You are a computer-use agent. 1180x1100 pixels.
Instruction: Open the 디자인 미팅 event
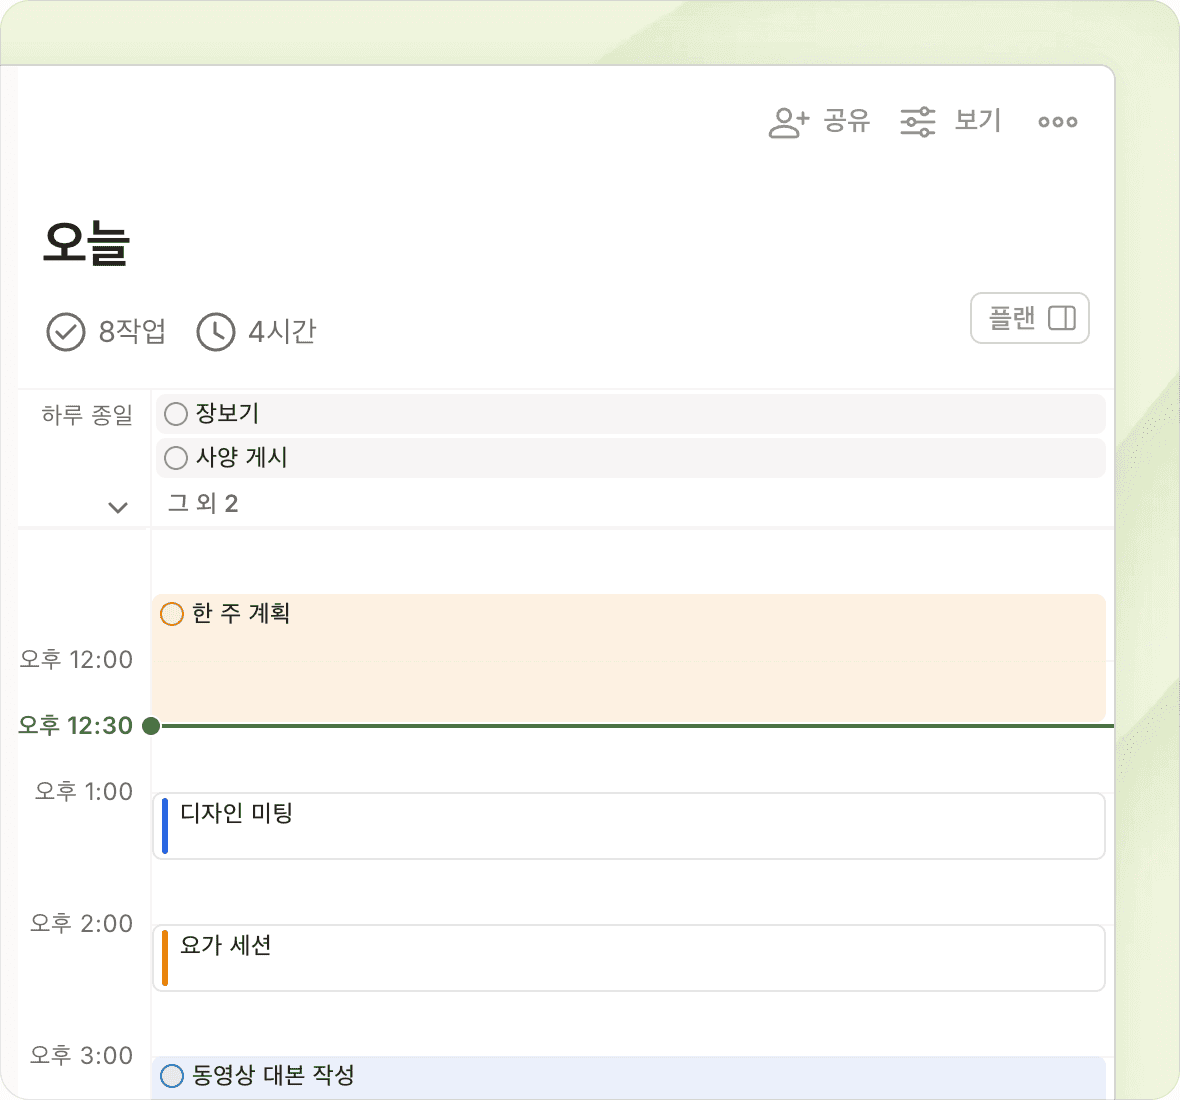[x=630, y=826]
